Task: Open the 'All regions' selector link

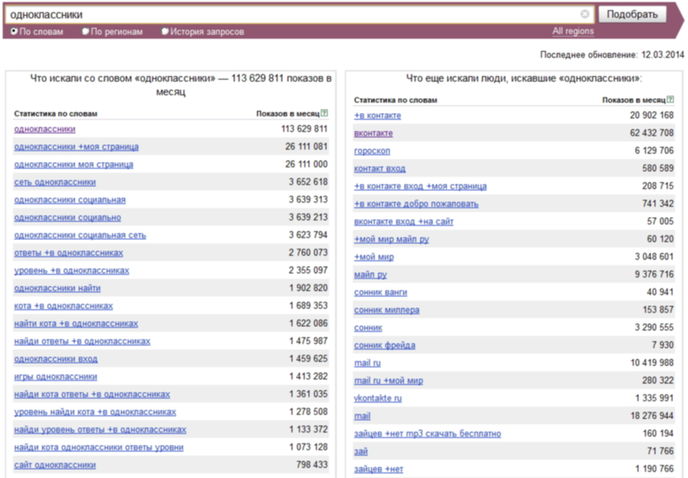Action: pos(573,31)
